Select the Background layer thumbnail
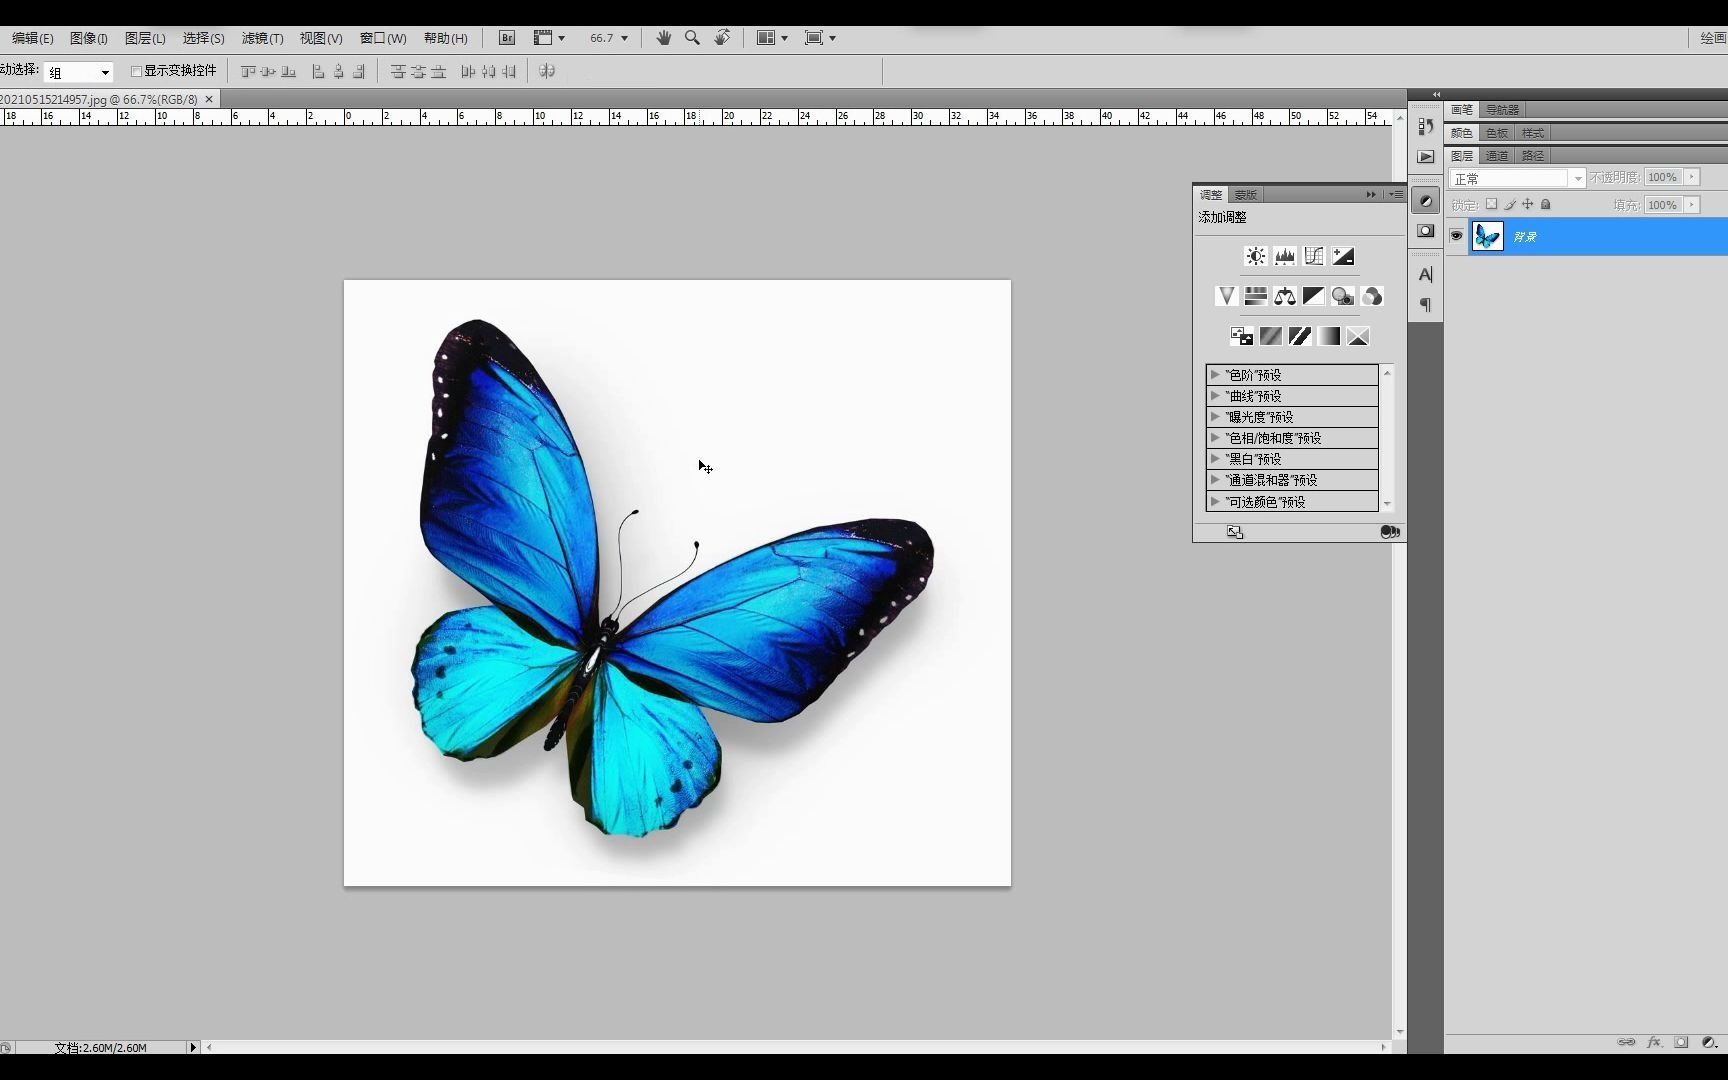1728x1080 pixels. click(1488, 236)
